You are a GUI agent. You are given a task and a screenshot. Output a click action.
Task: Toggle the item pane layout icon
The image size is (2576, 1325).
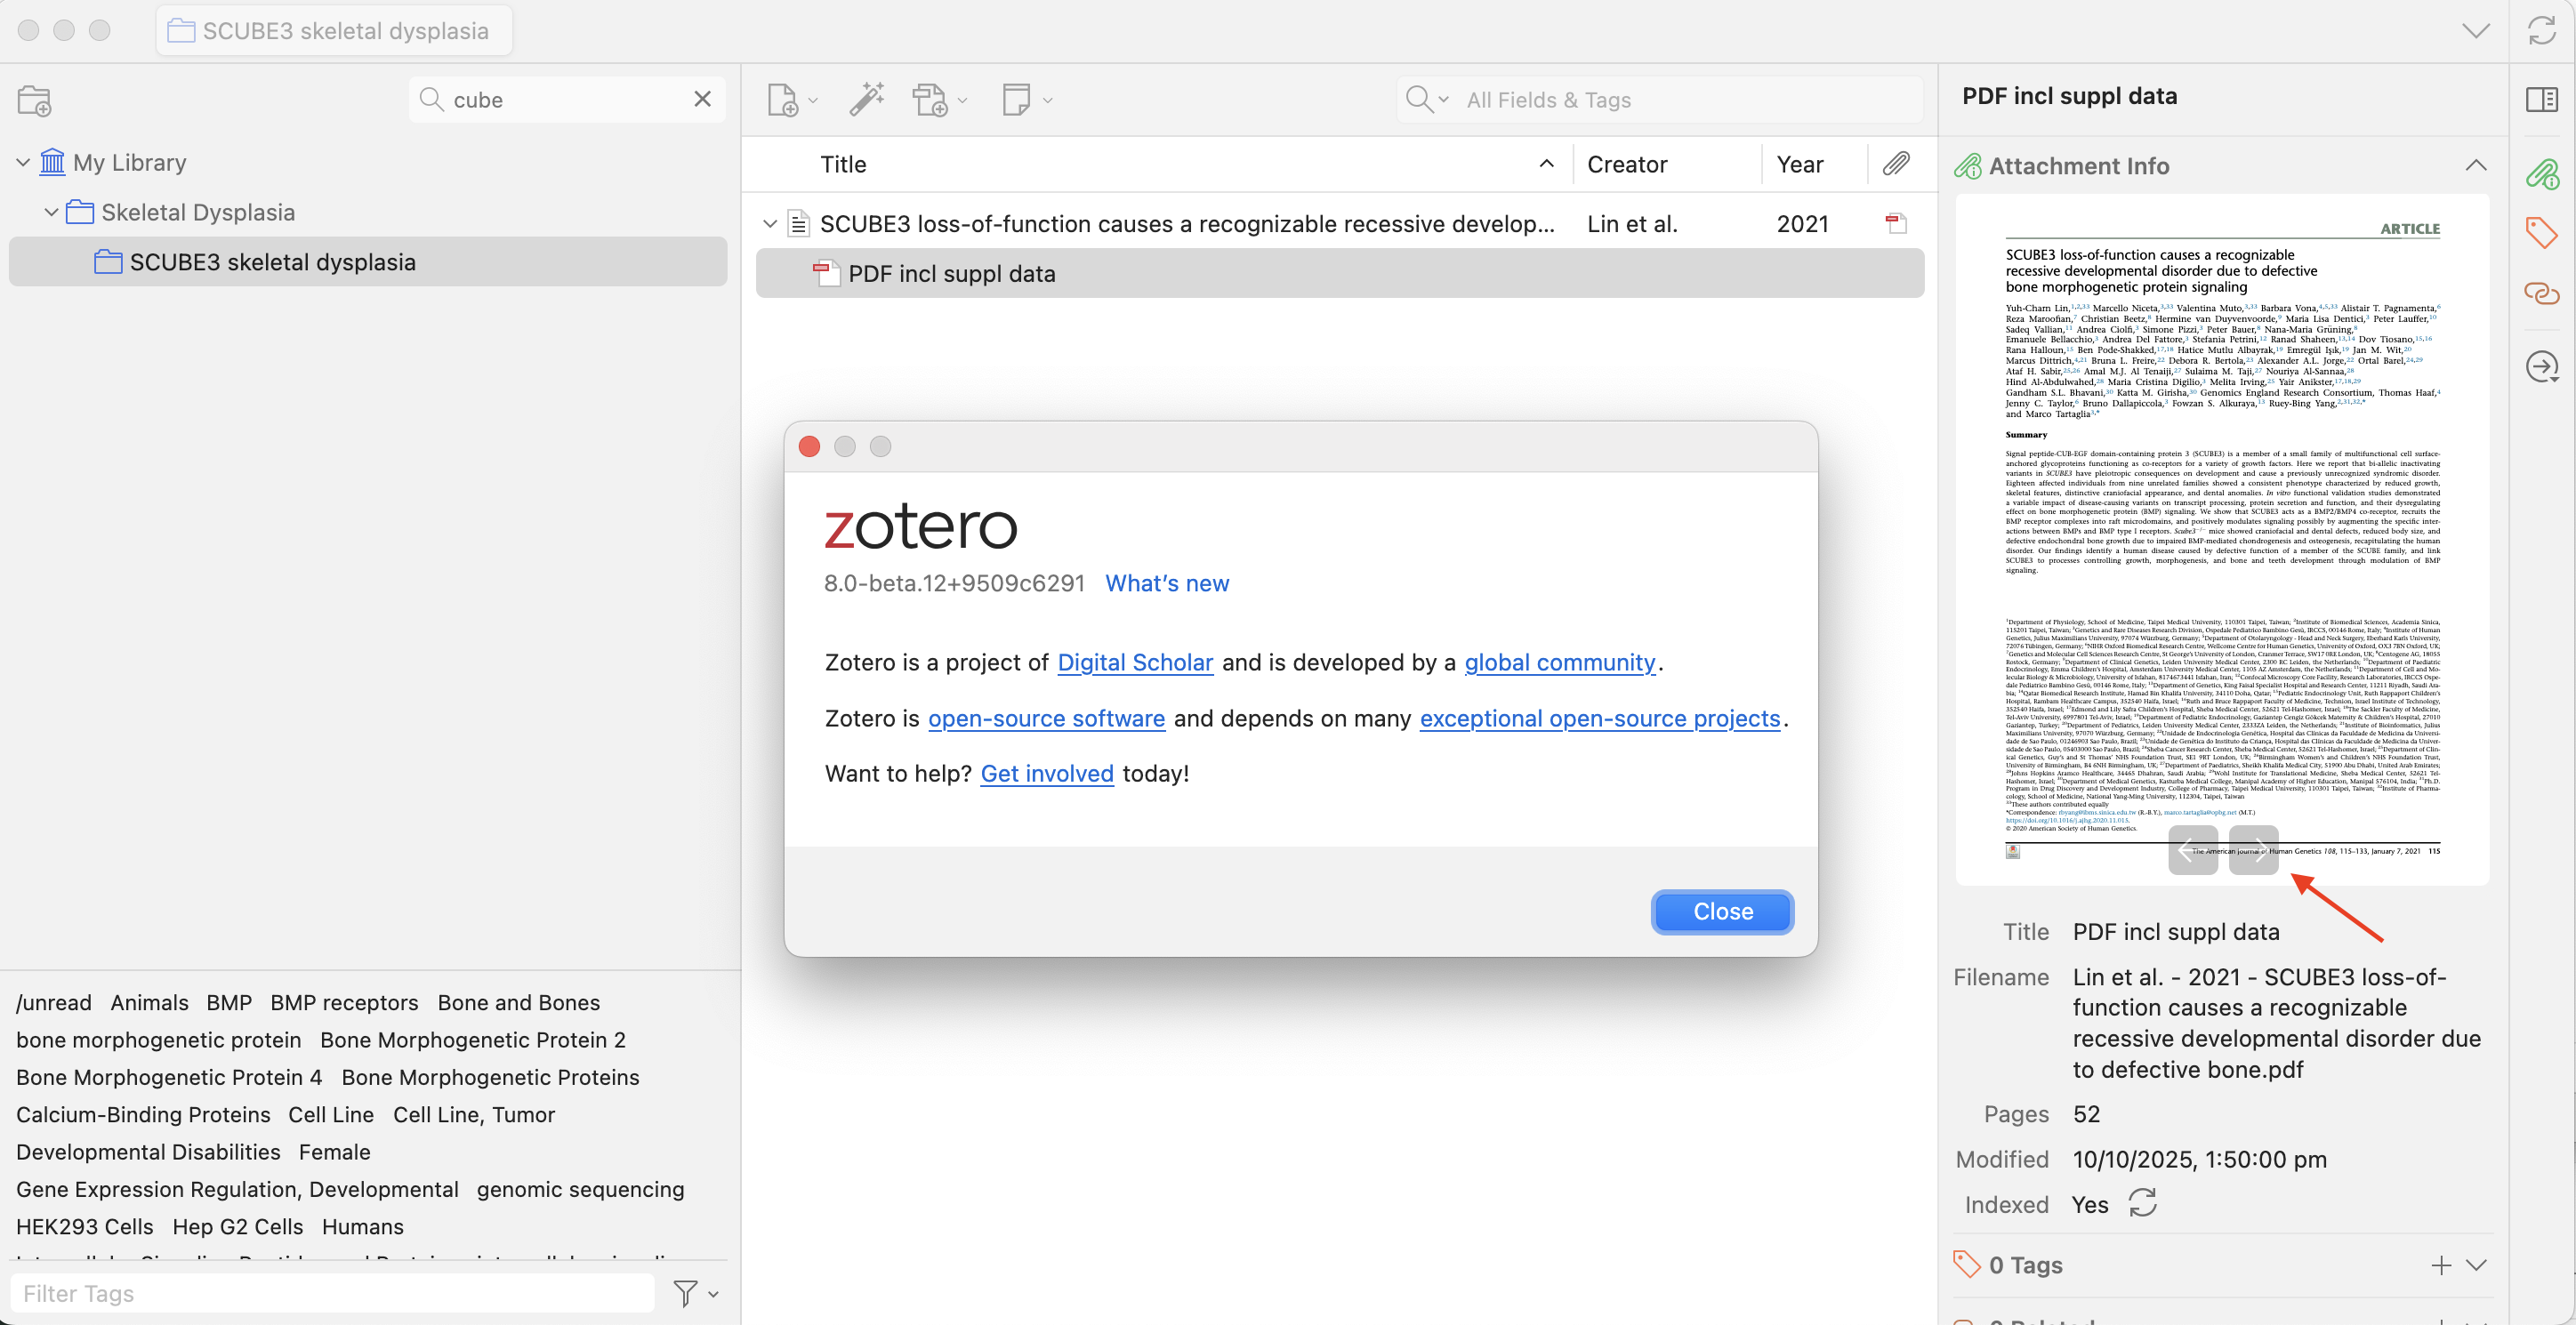[x=2541, y=100]
